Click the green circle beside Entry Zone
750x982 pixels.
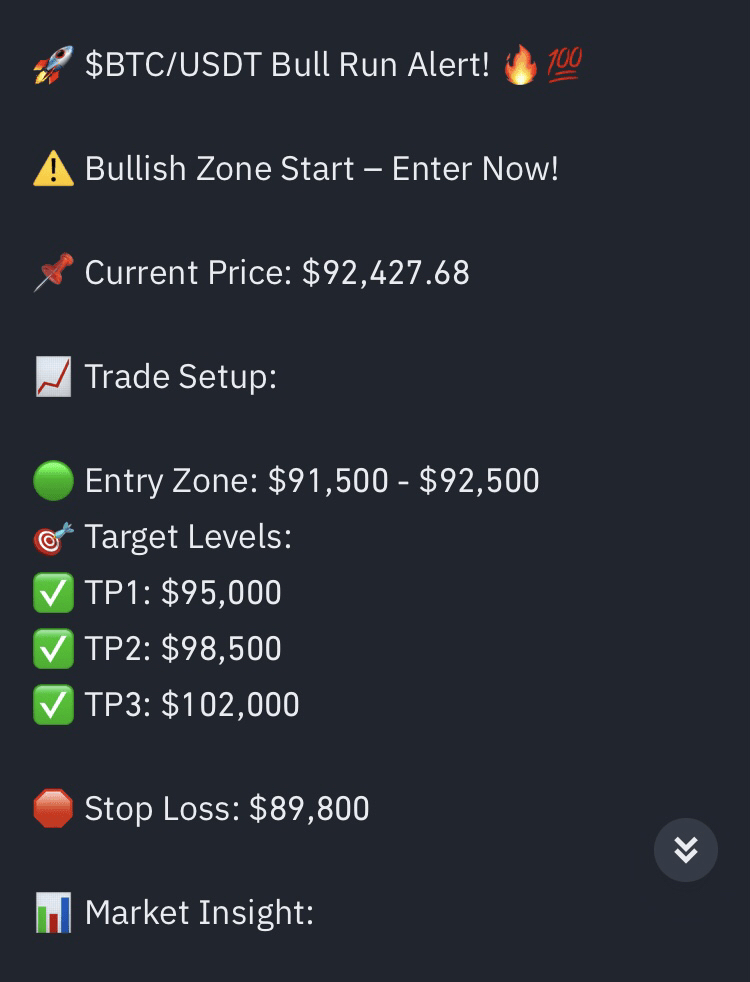click(x=53, y=481)
